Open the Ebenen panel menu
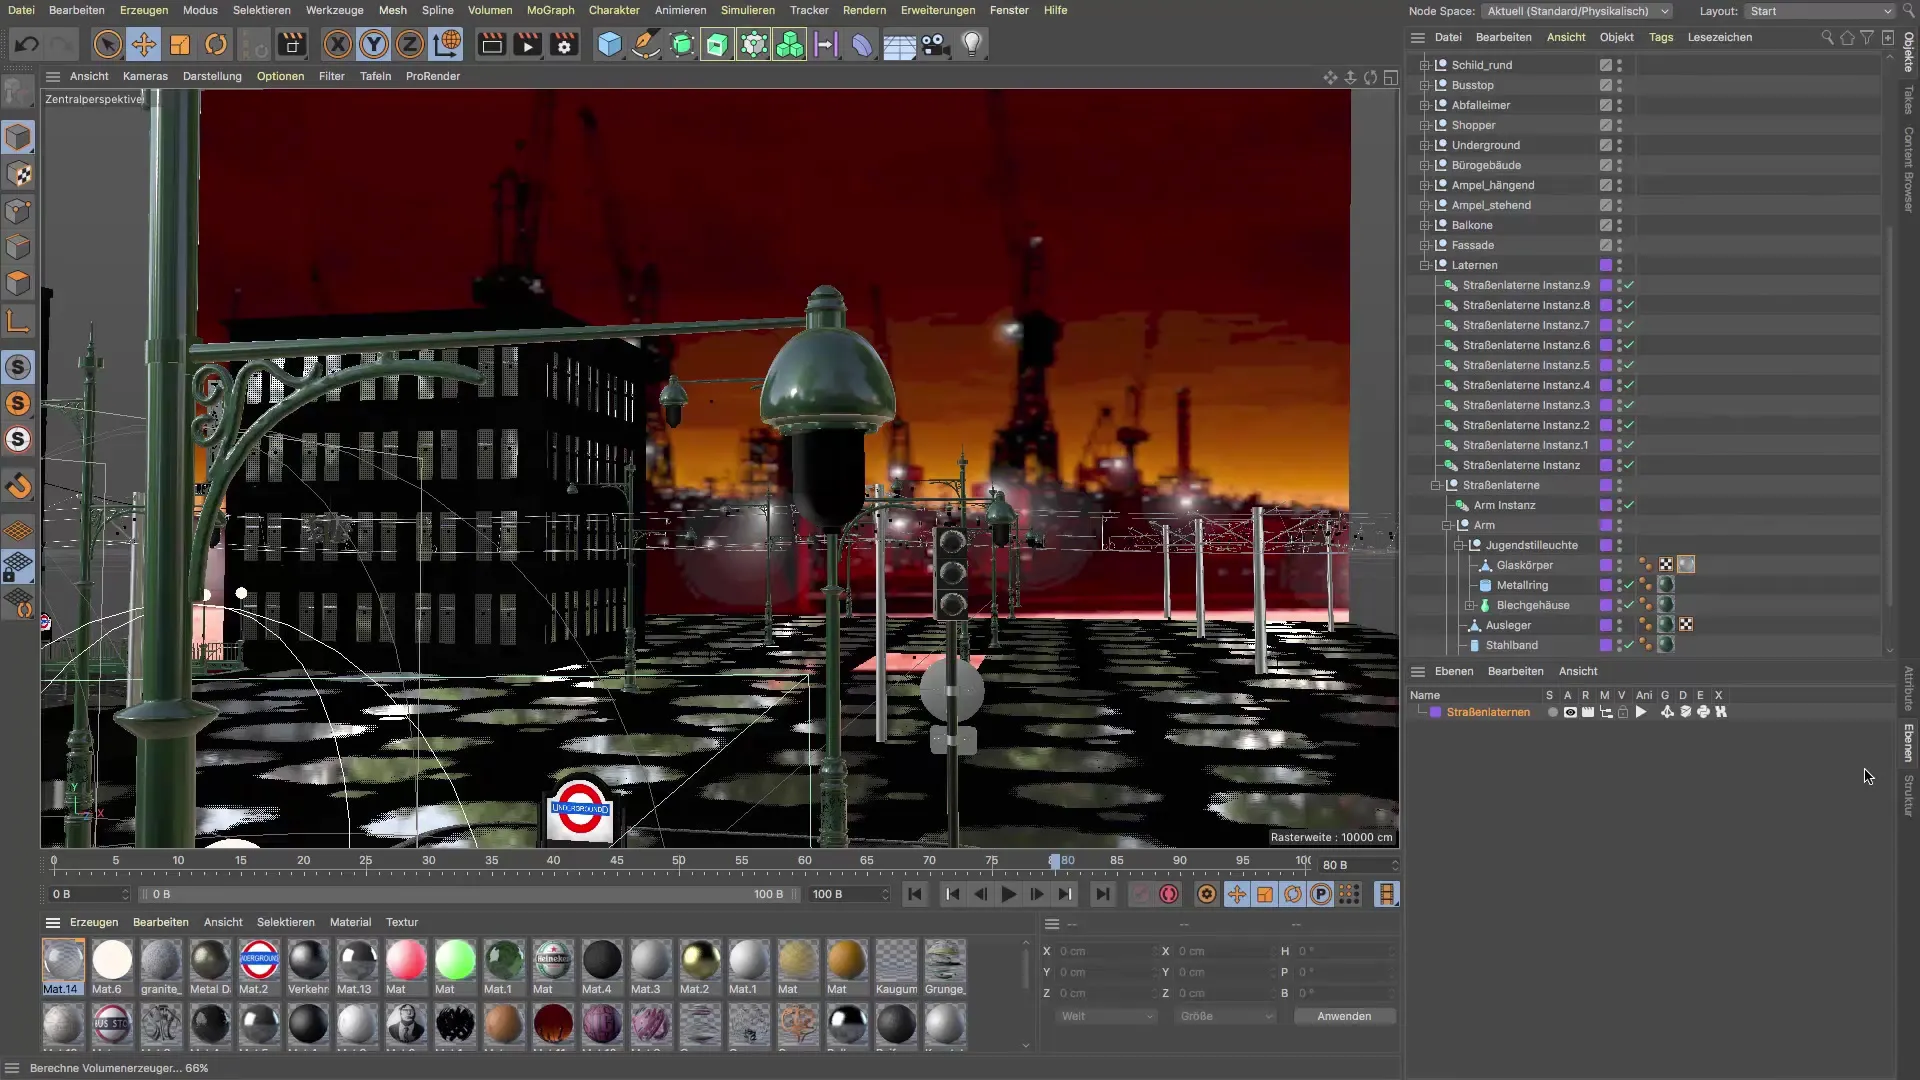Image resolution: width=1920 pixels, height=1080 pixels. pyautogui.click(x=1453, y=671)
